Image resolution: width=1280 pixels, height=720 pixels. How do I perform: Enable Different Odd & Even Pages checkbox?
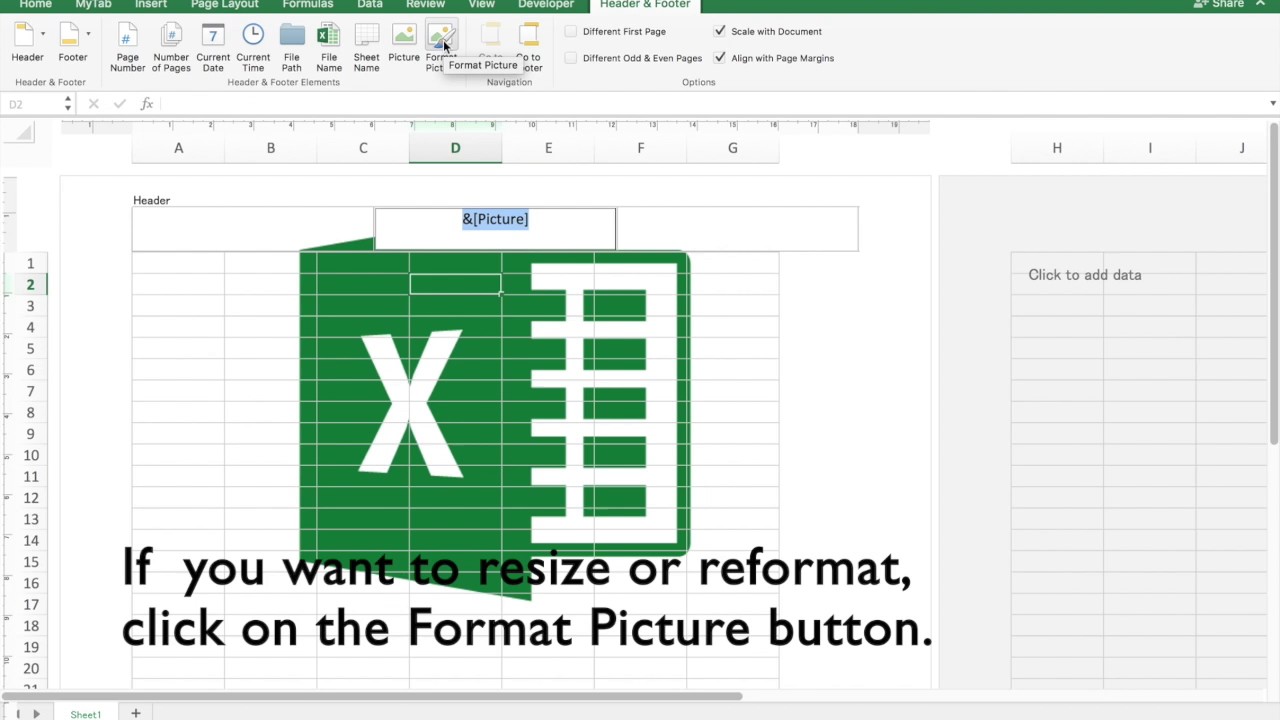coord(571,58)
